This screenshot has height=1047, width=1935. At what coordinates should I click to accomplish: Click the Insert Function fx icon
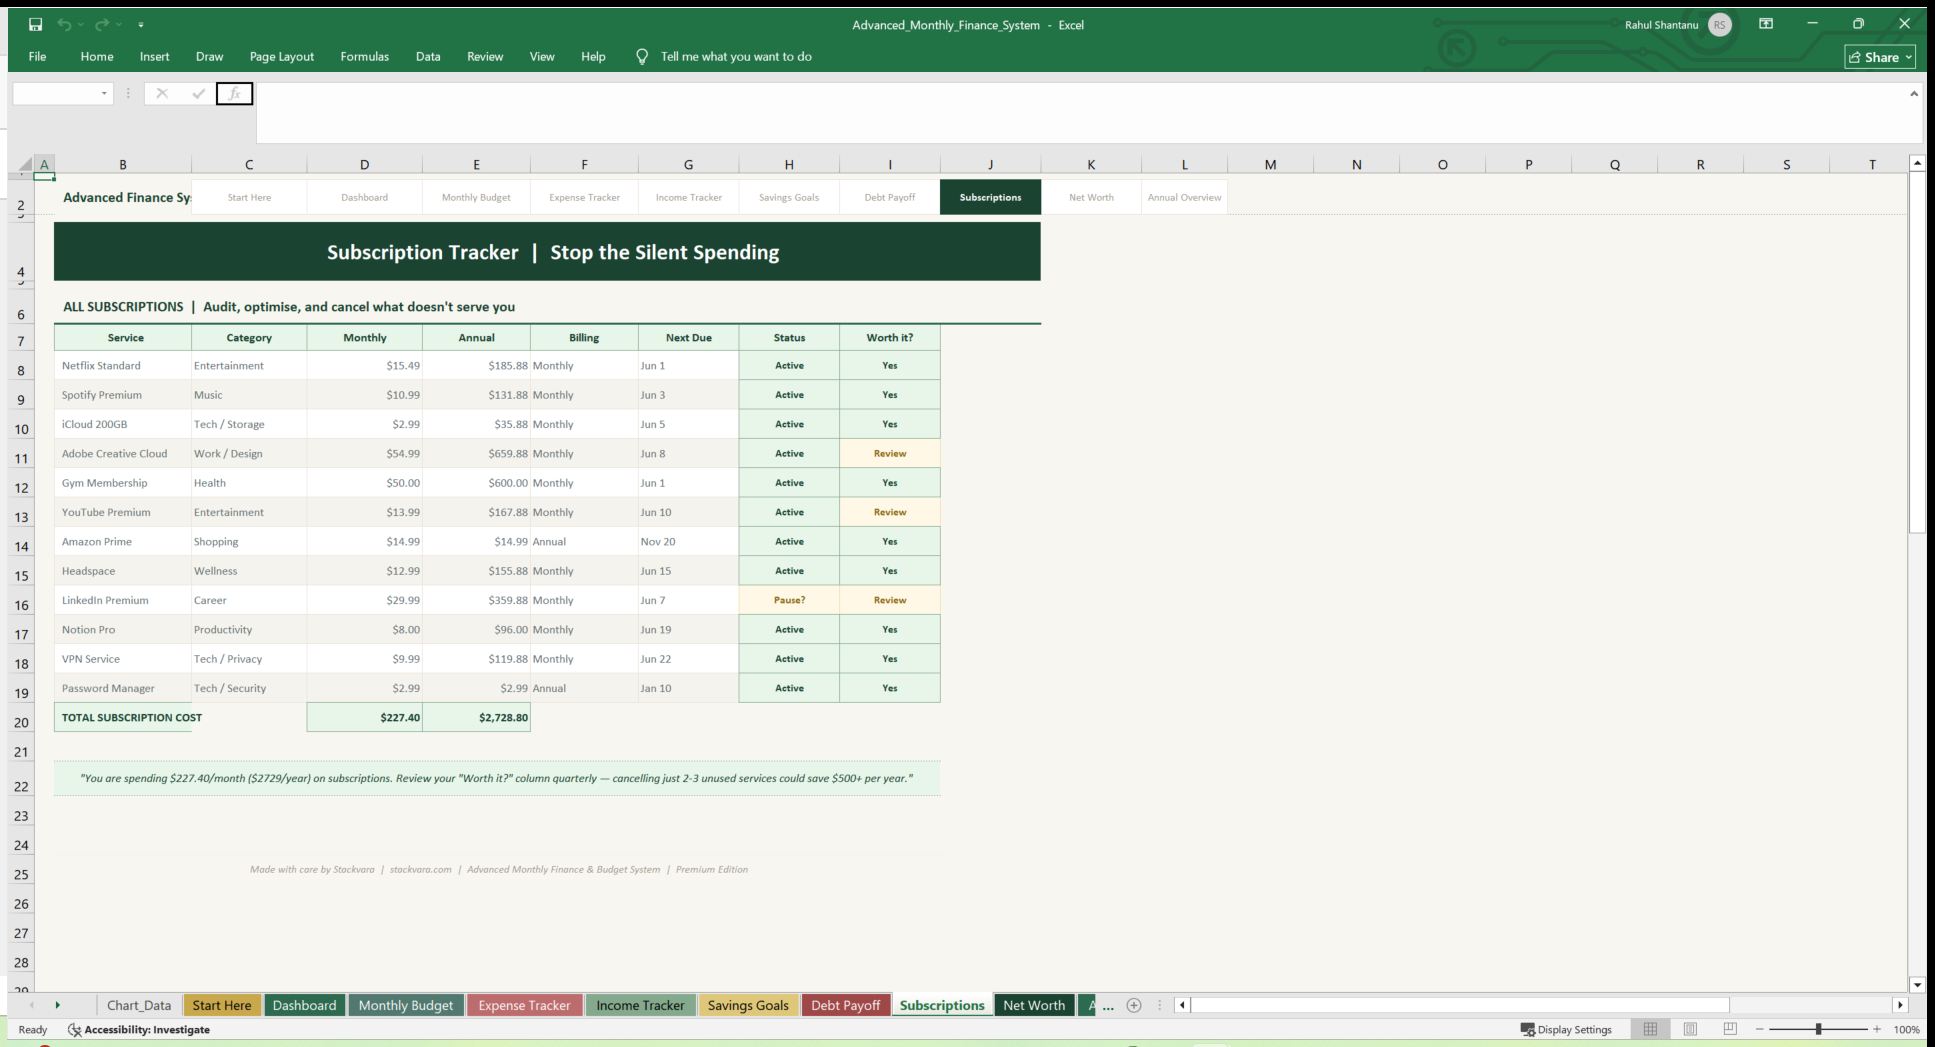click(234, 93)
